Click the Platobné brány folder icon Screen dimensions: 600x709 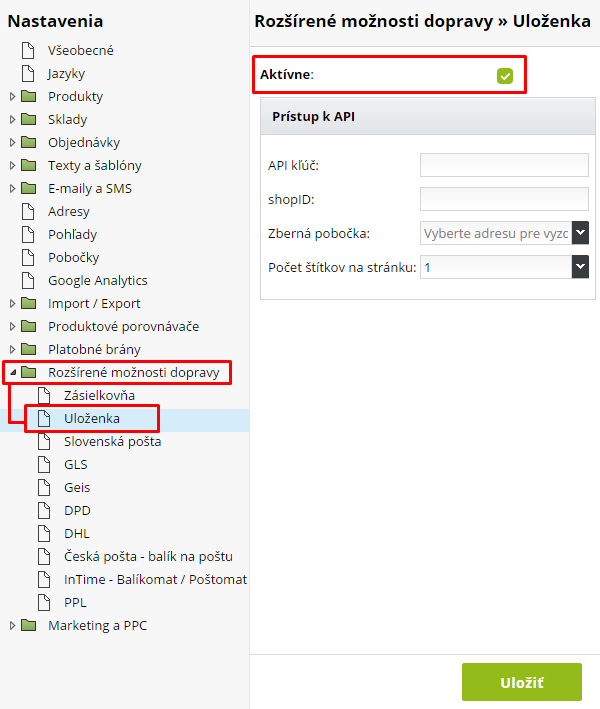[x=29, y=349]
